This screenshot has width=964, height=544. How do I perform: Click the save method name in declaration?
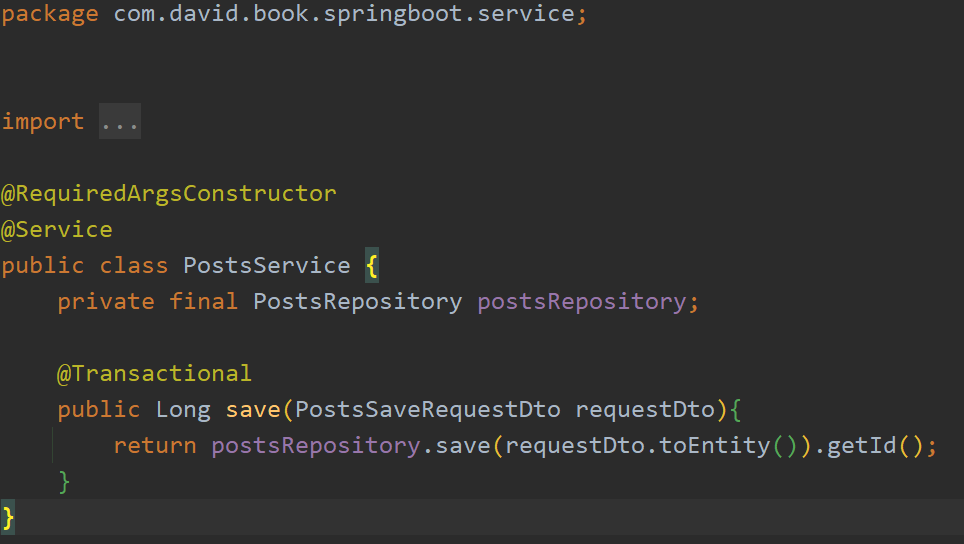tap(253, 409)
